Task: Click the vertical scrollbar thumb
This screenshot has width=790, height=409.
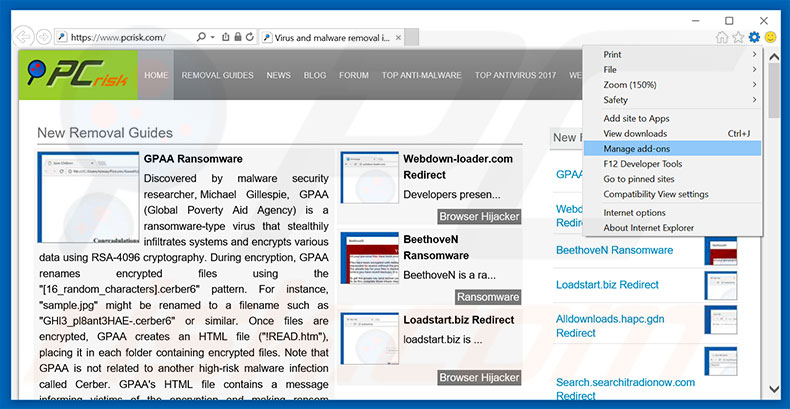Action: coord(774,92)
